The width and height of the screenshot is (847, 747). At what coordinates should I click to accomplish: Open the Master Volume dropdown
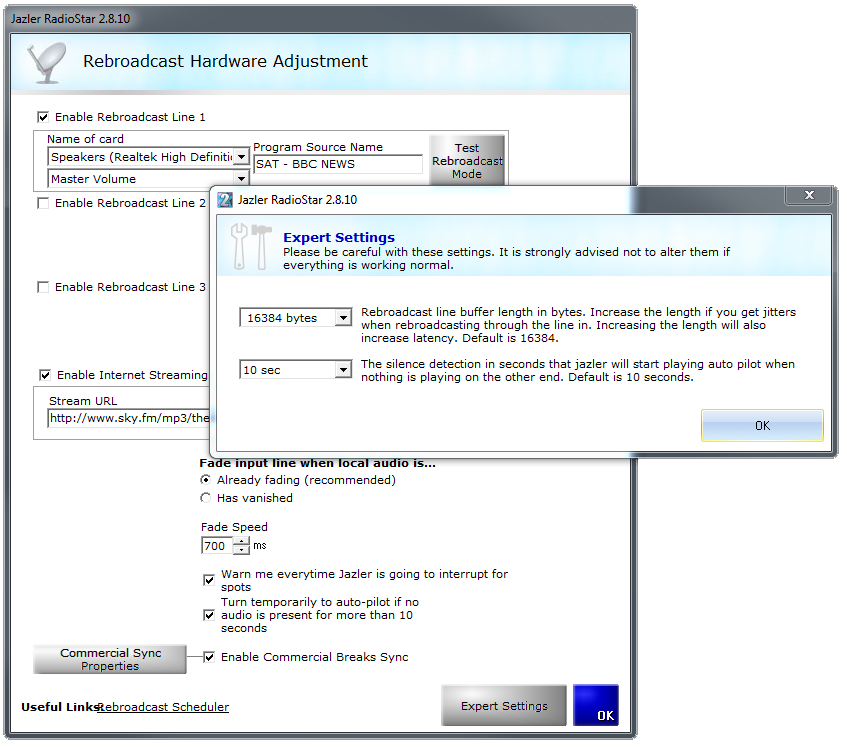pos(241,178)
